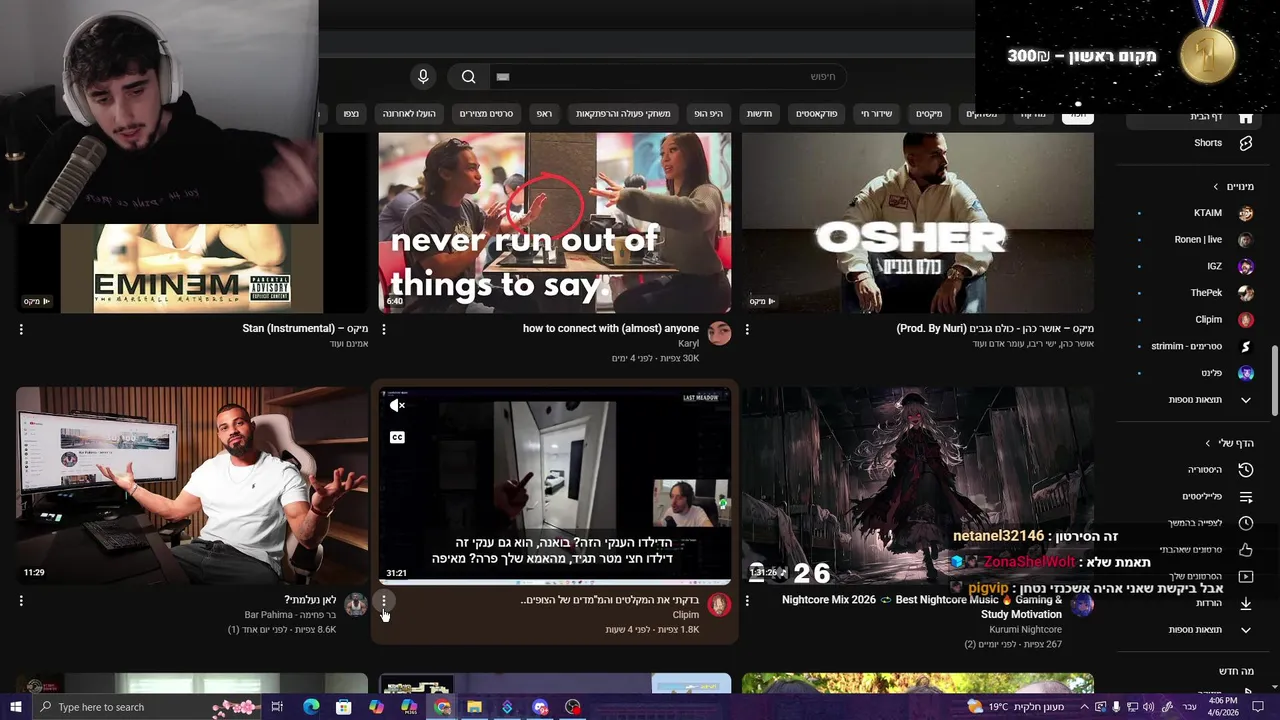Toggle captions CC on Clipim preview
This screenshot has width=1280, height=720.
click(x=397, y=437)
